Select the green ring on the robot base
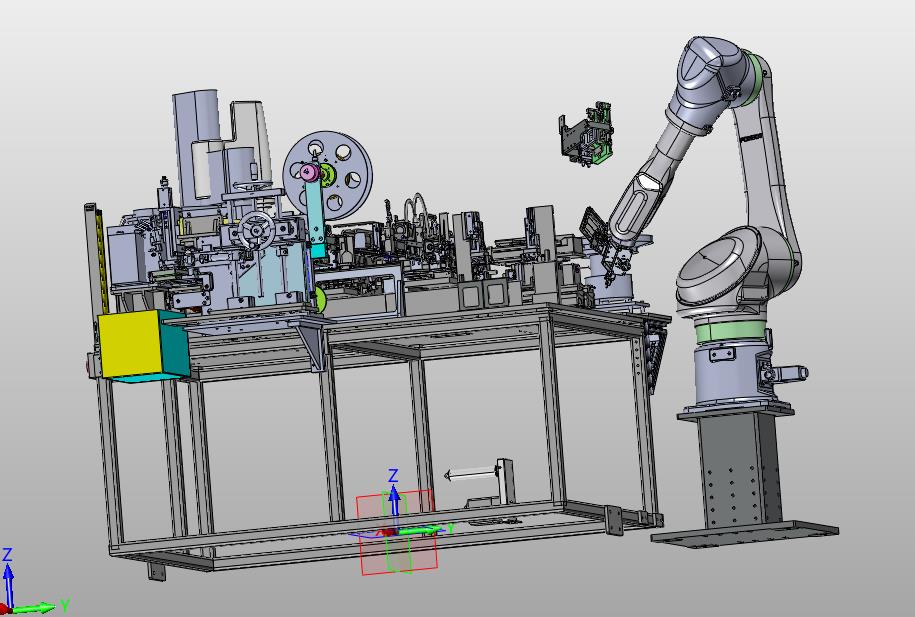This screenshot has width=915, height=617. 731,333
